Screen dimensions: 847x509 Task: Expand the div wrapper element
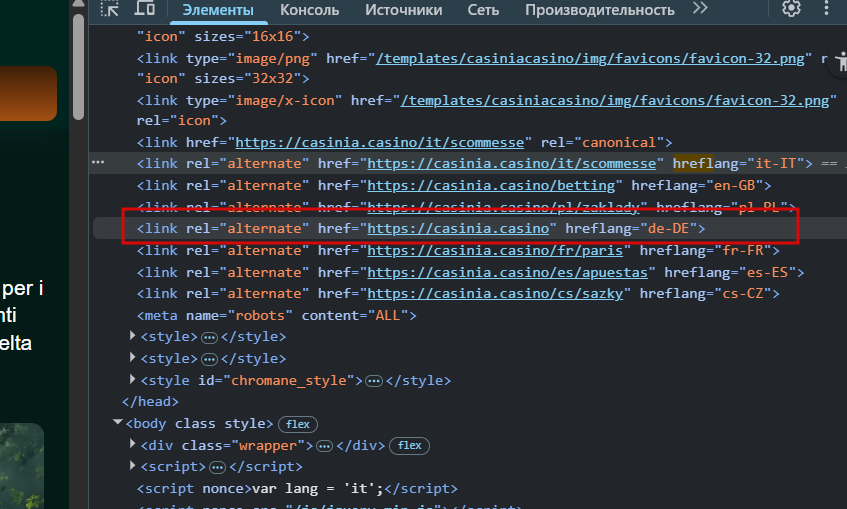(132, 444)
